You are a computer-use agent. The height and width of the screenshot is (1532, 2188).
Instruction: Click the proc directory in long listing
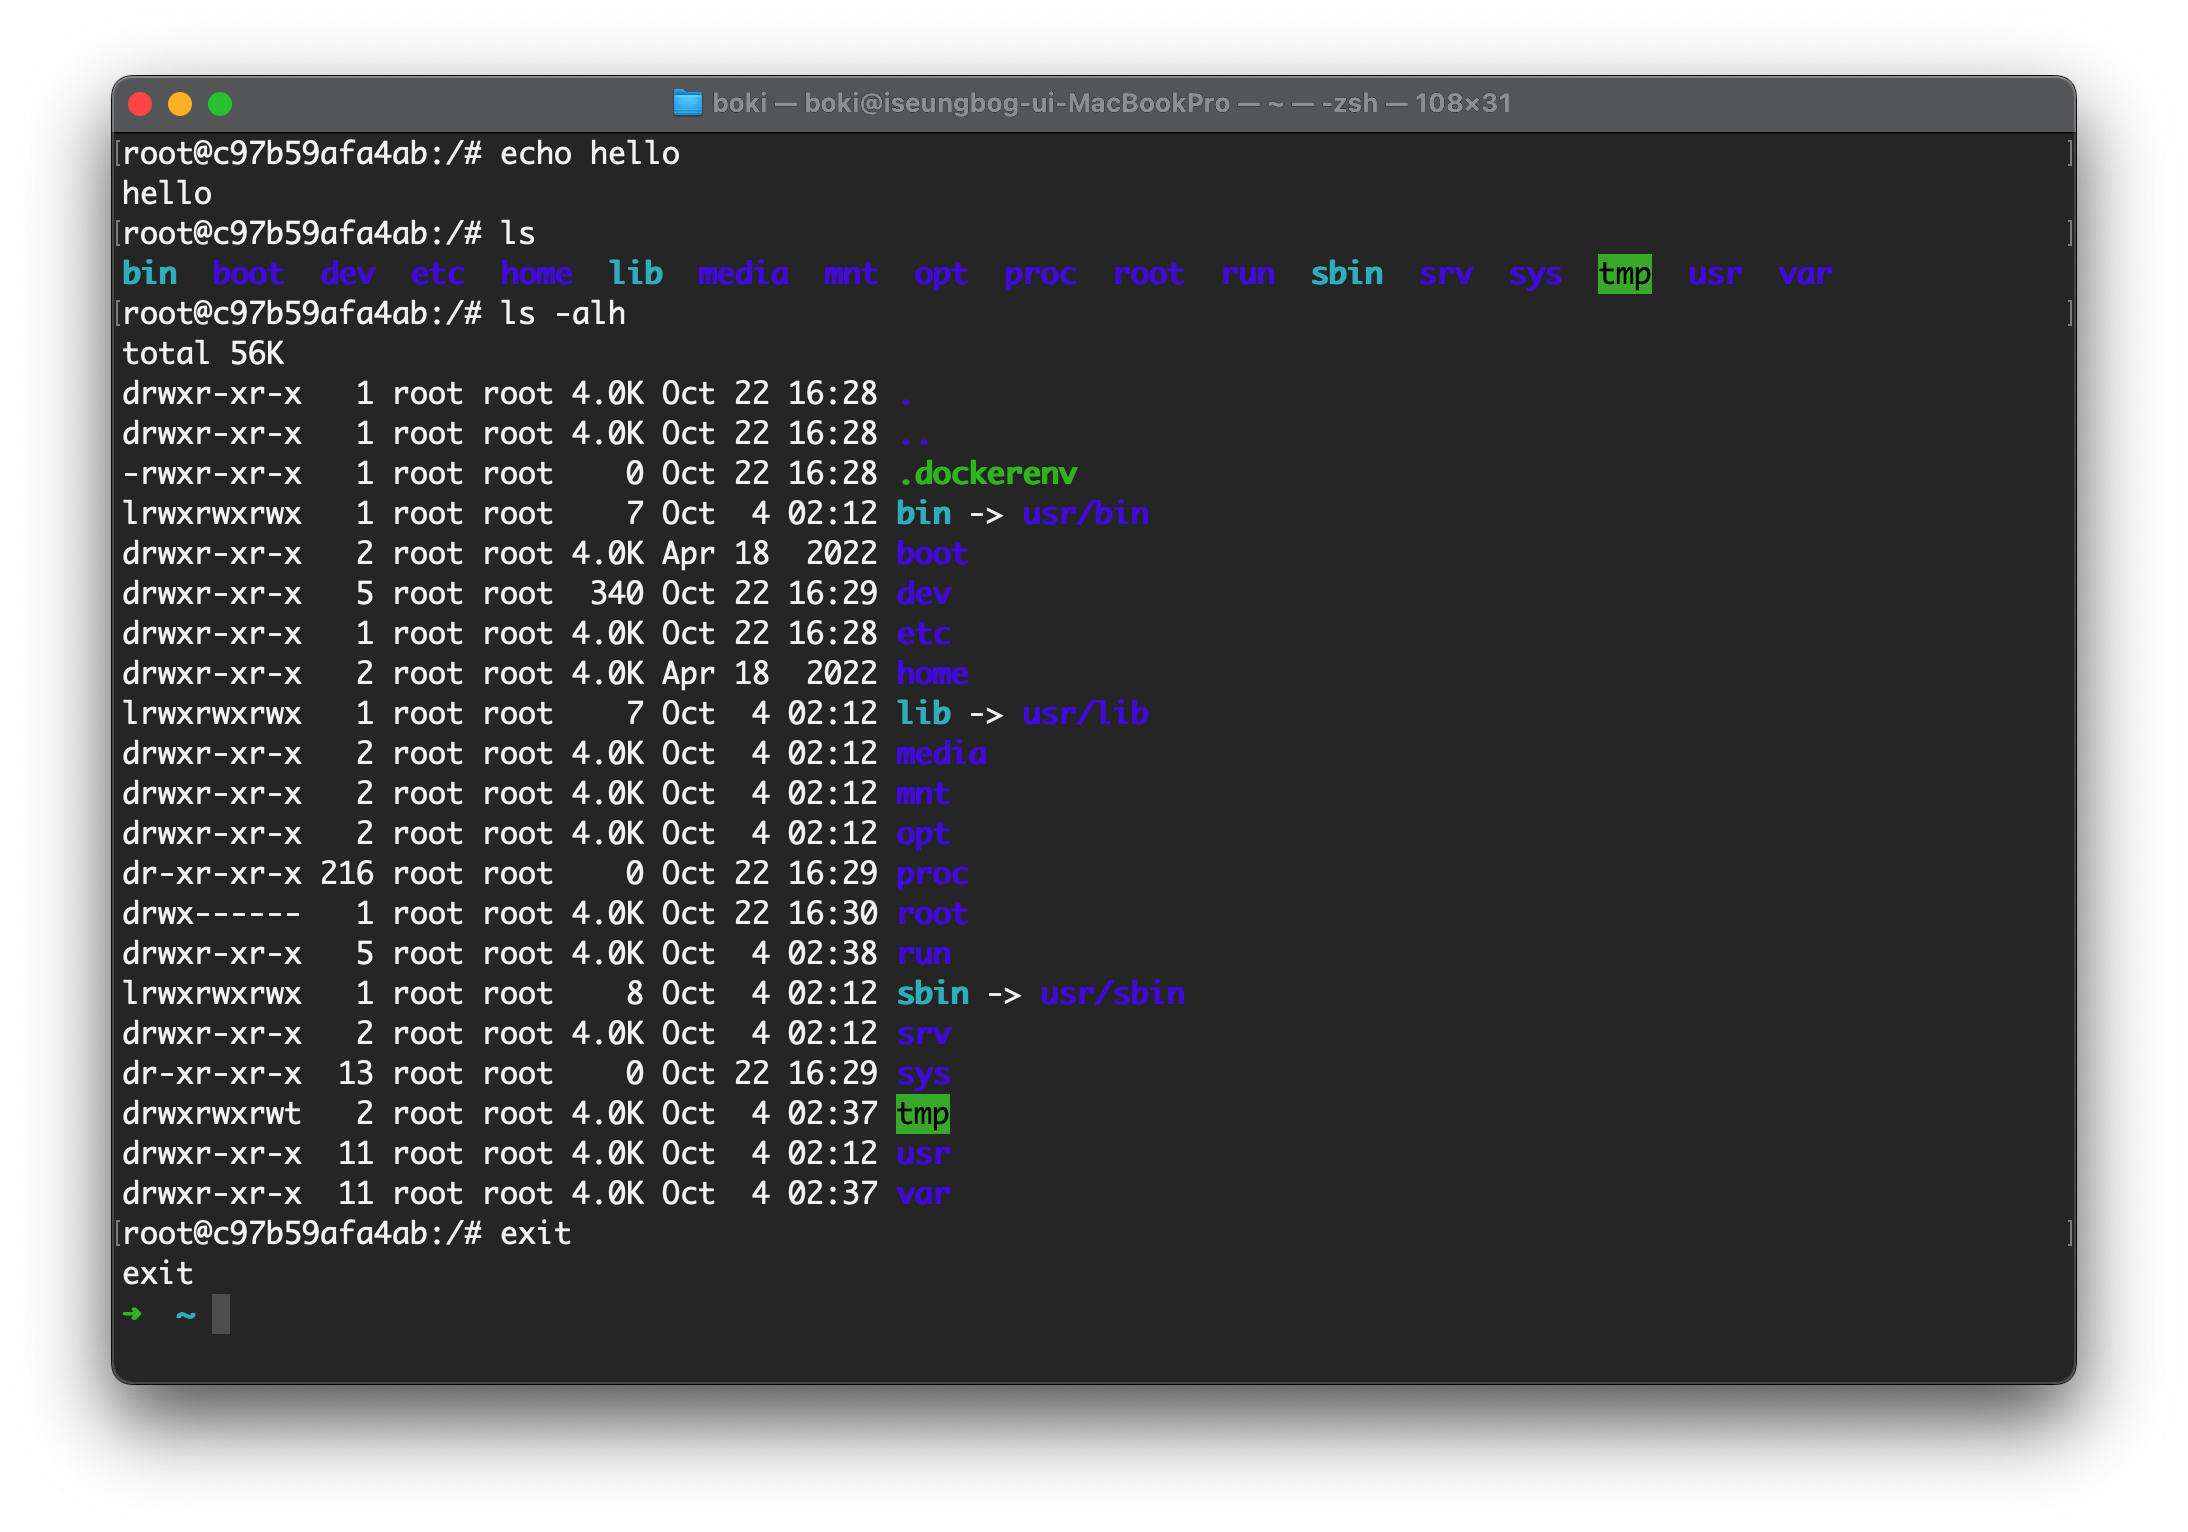(932, 874)
